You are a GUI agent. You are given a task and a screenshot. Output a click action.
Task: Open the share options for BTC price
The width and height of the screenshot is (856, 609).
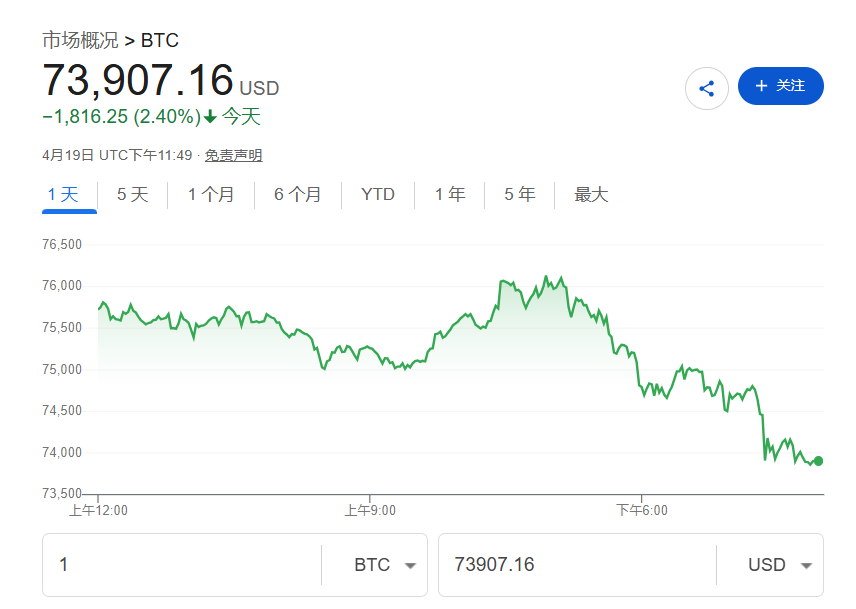coord(707,87)
